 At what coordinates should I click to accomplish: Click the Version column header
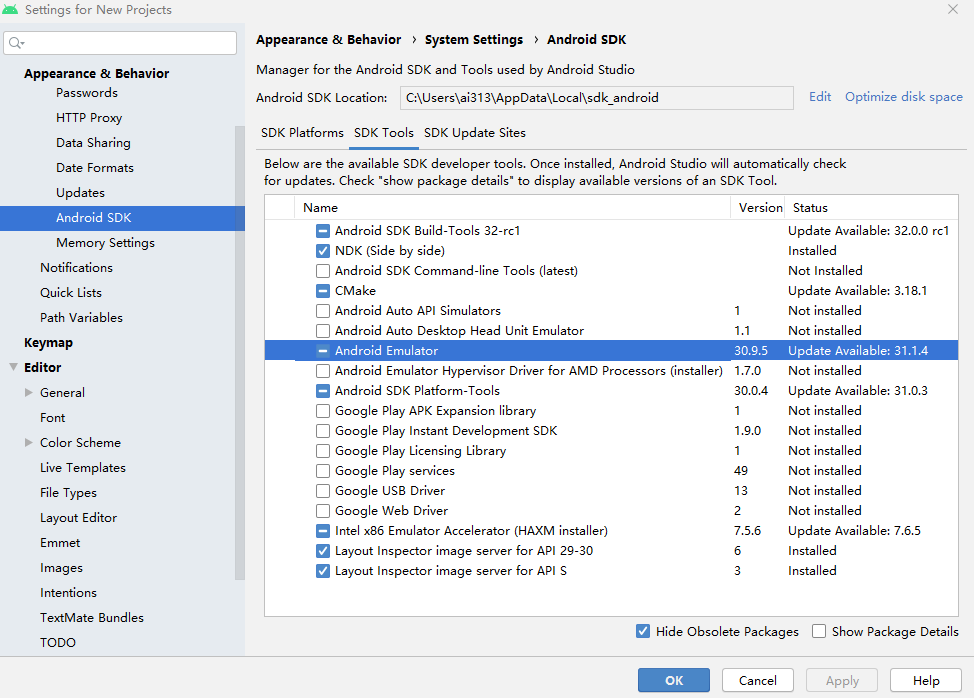point(758,207)
